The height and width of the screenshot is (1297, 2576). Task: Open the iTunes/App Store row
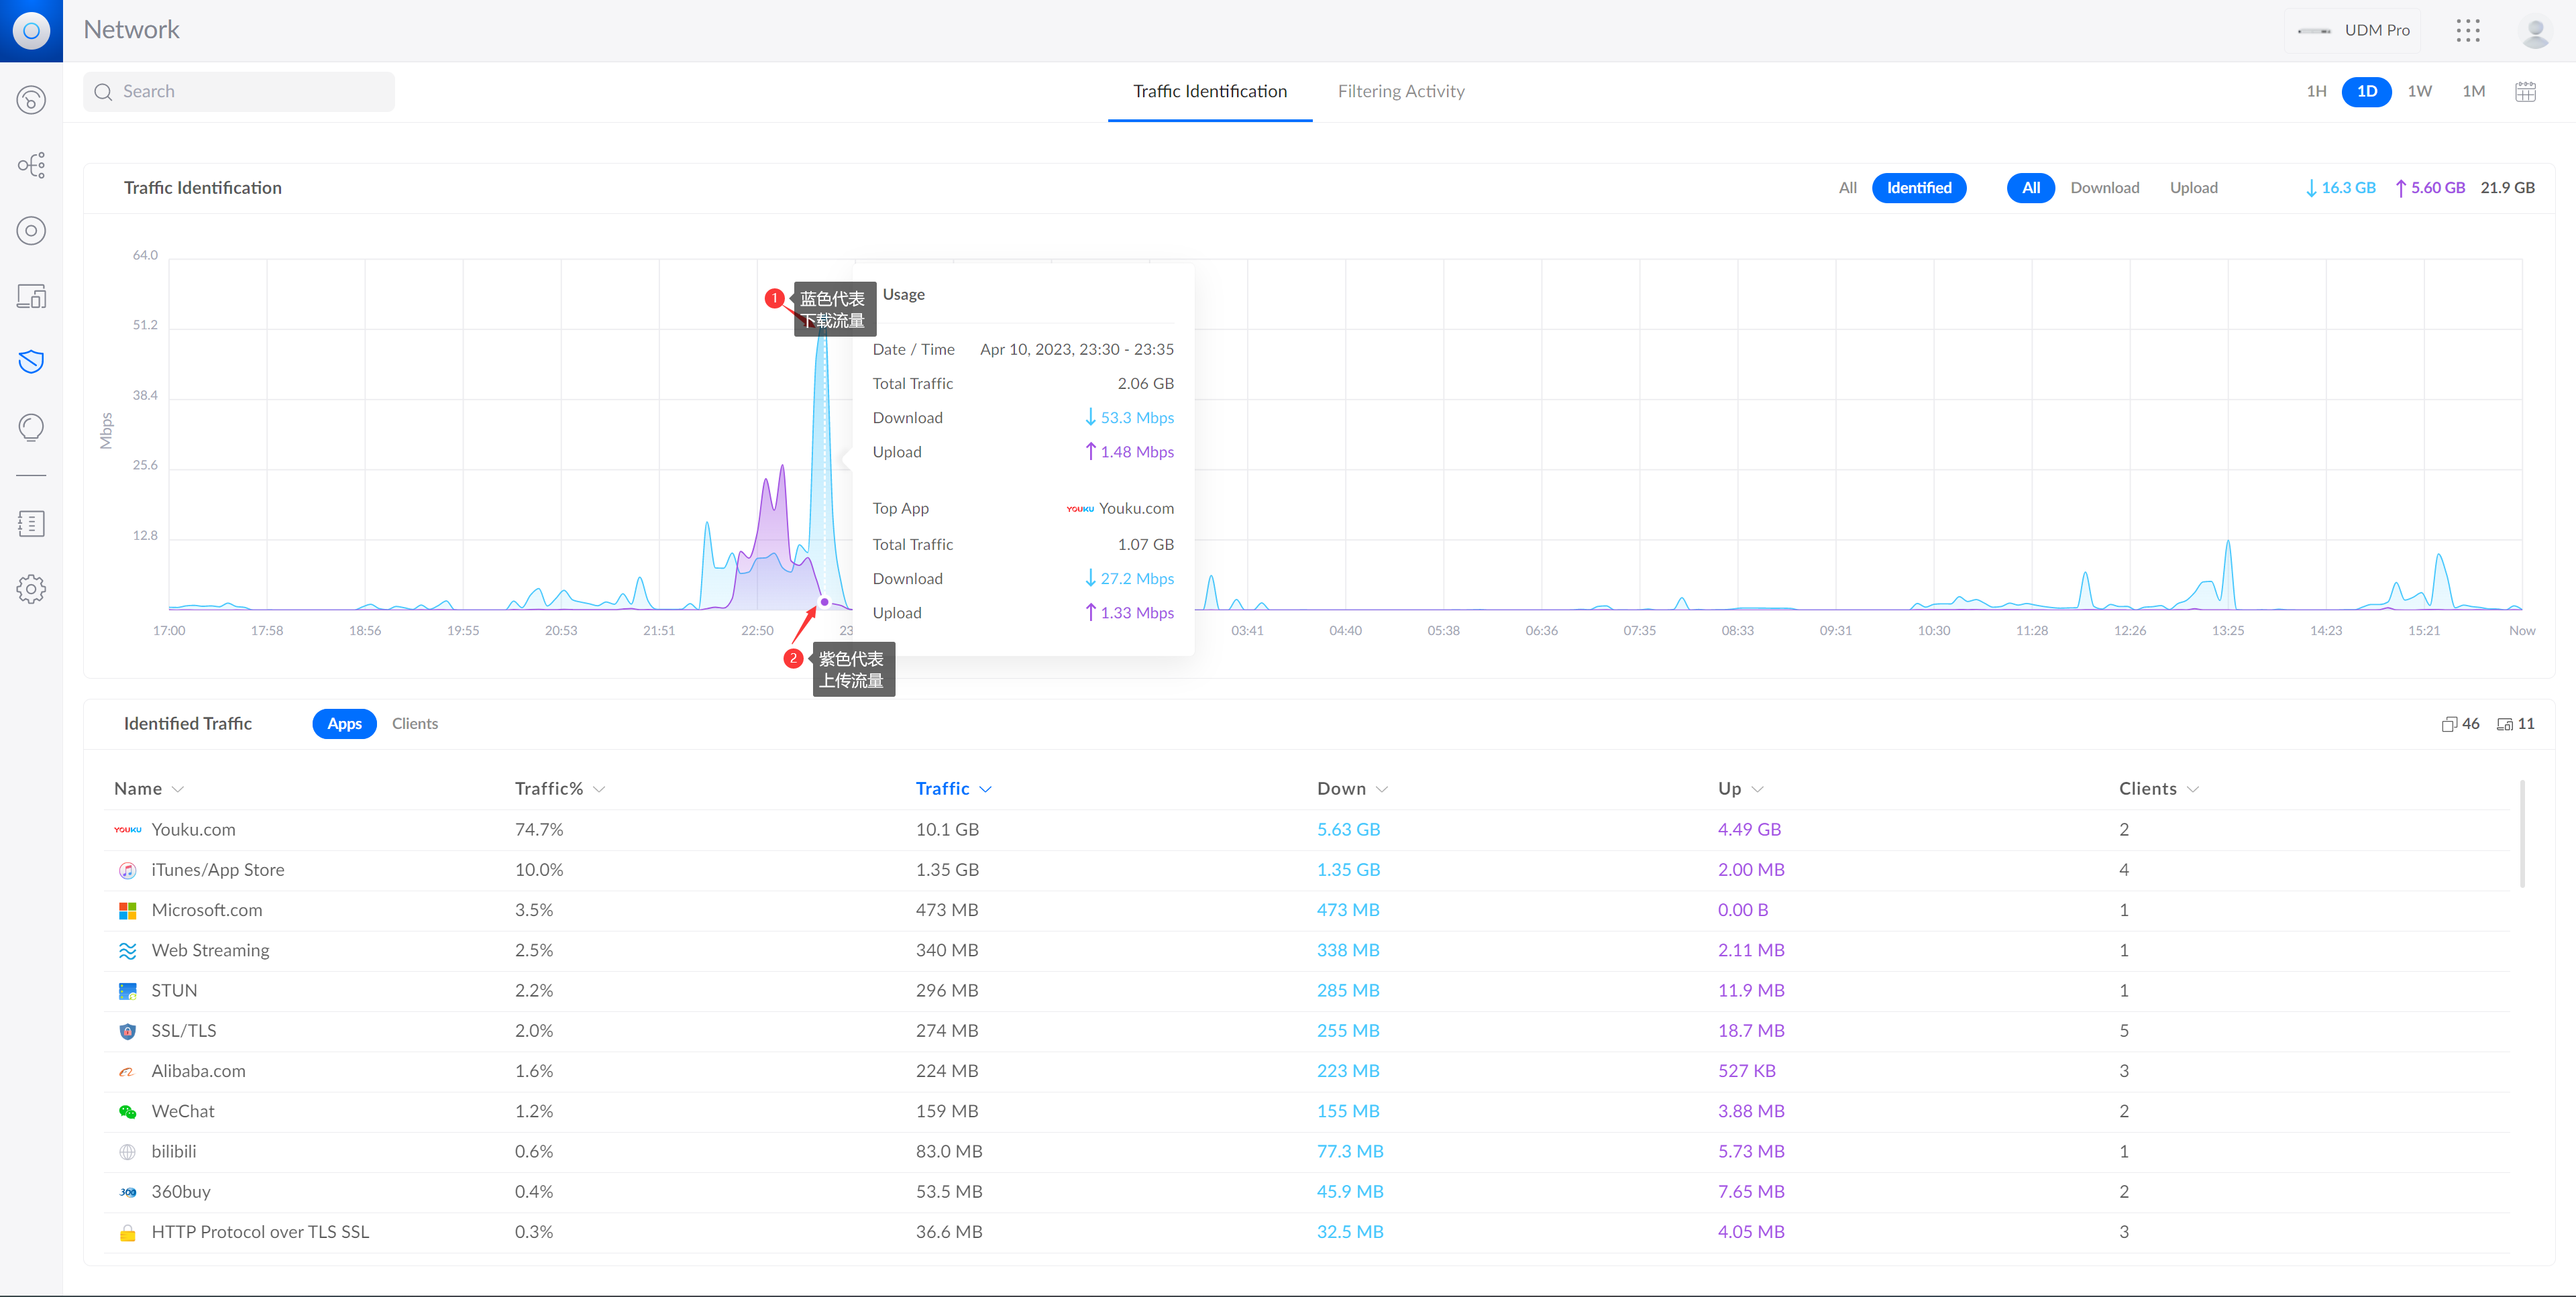(1306, 870)
